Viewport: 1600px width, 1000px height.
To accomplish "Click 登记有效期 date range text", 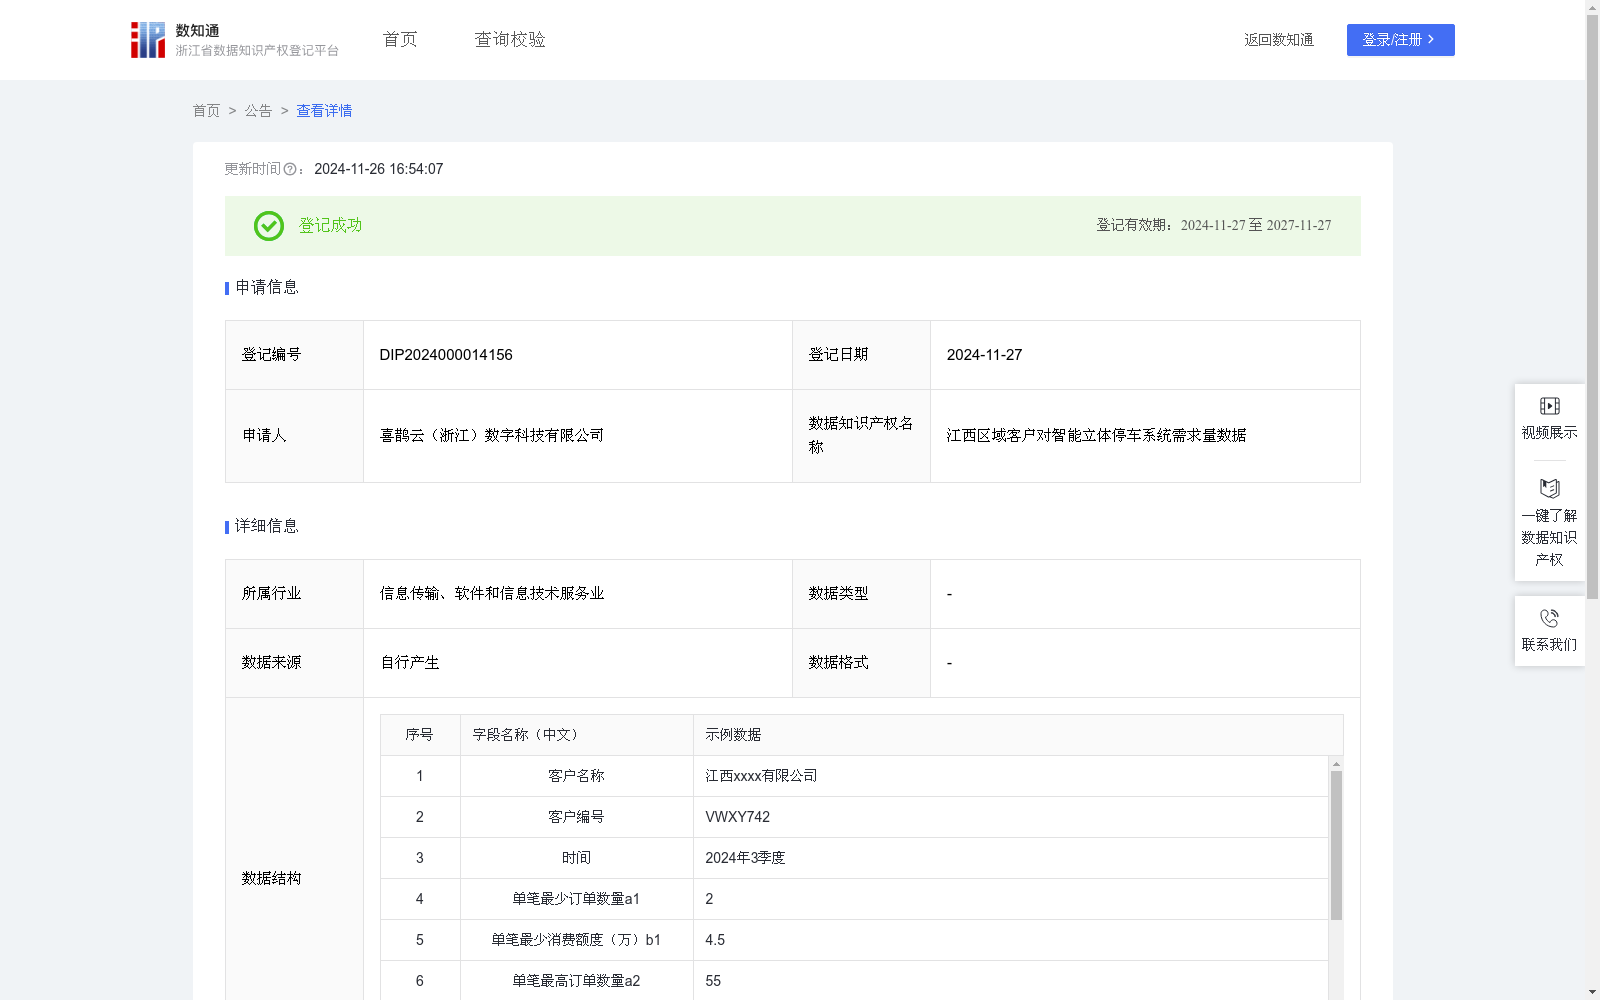I will pos(1214,226).
